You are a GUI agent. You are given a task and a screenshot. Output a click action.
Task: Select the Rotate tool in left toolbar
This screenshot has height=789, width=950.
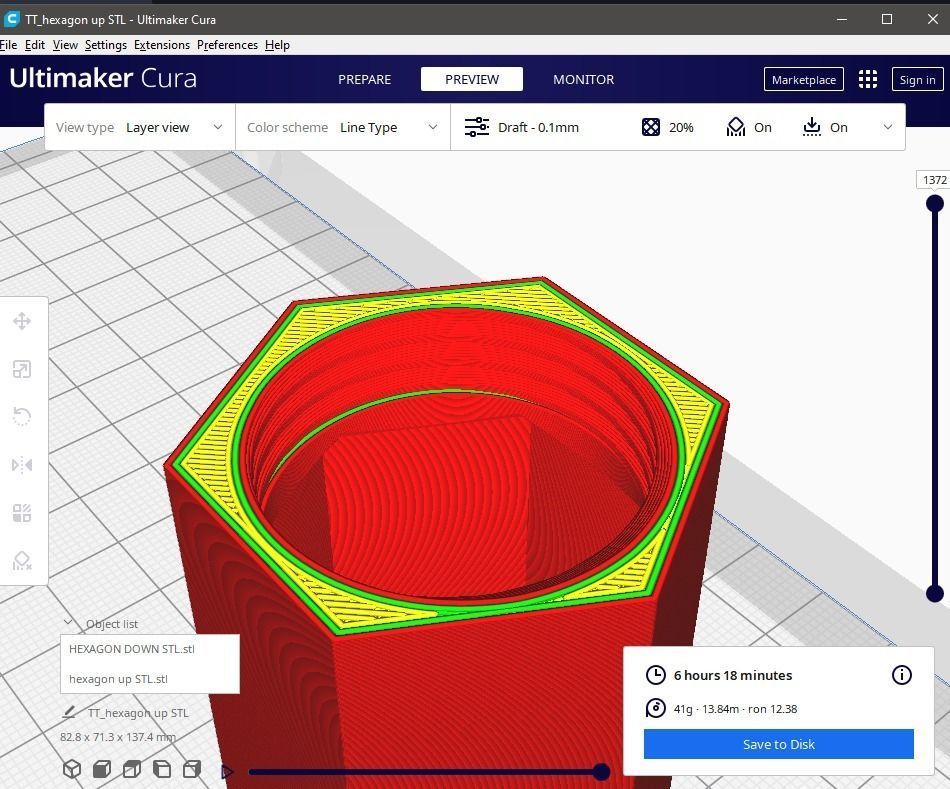(22, 417)
